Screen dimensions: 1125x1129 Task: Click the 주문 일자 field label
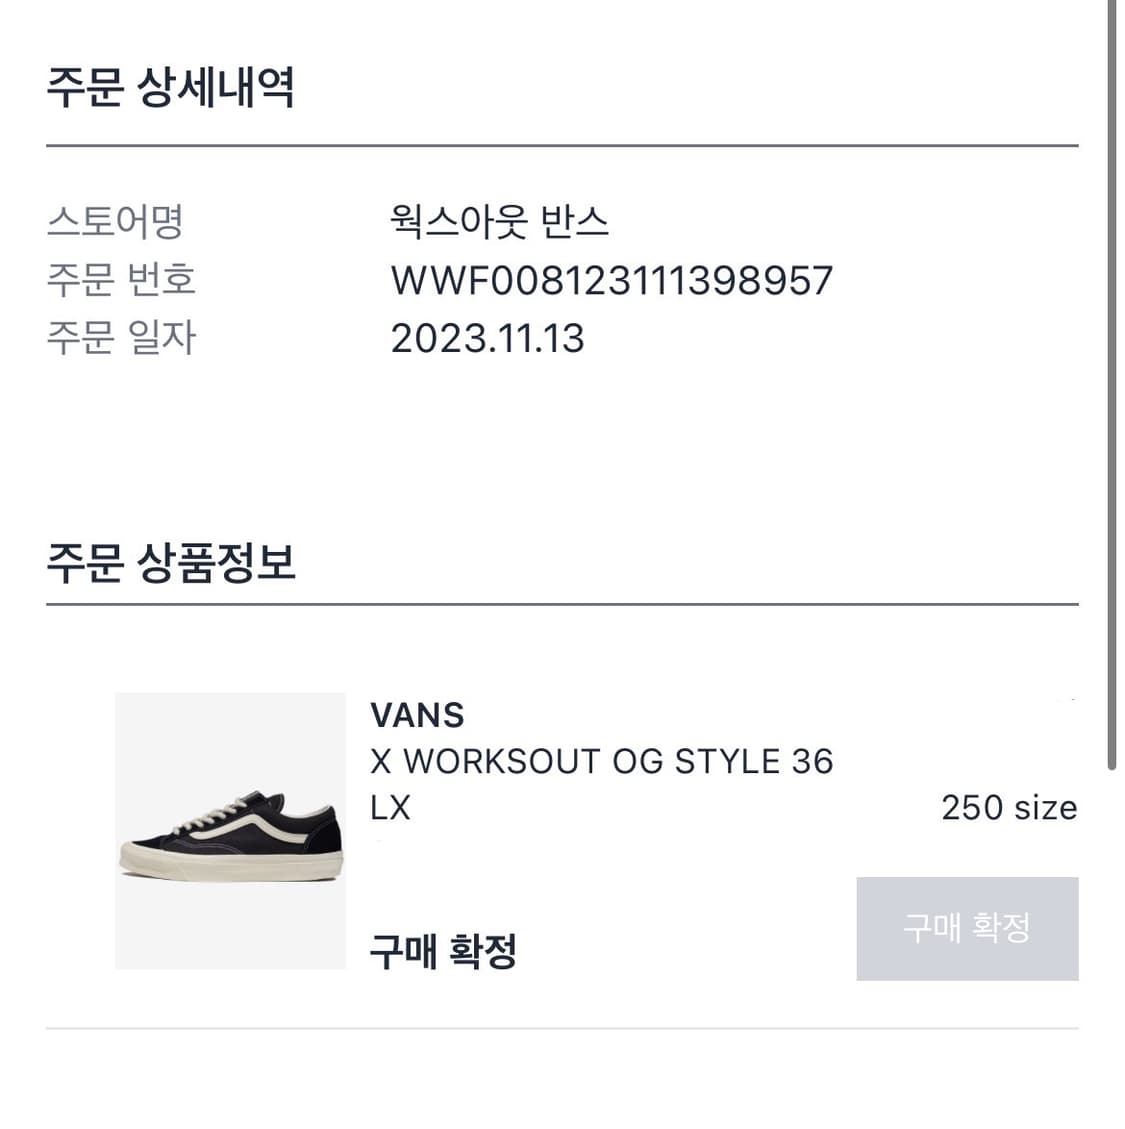point(121,338)
